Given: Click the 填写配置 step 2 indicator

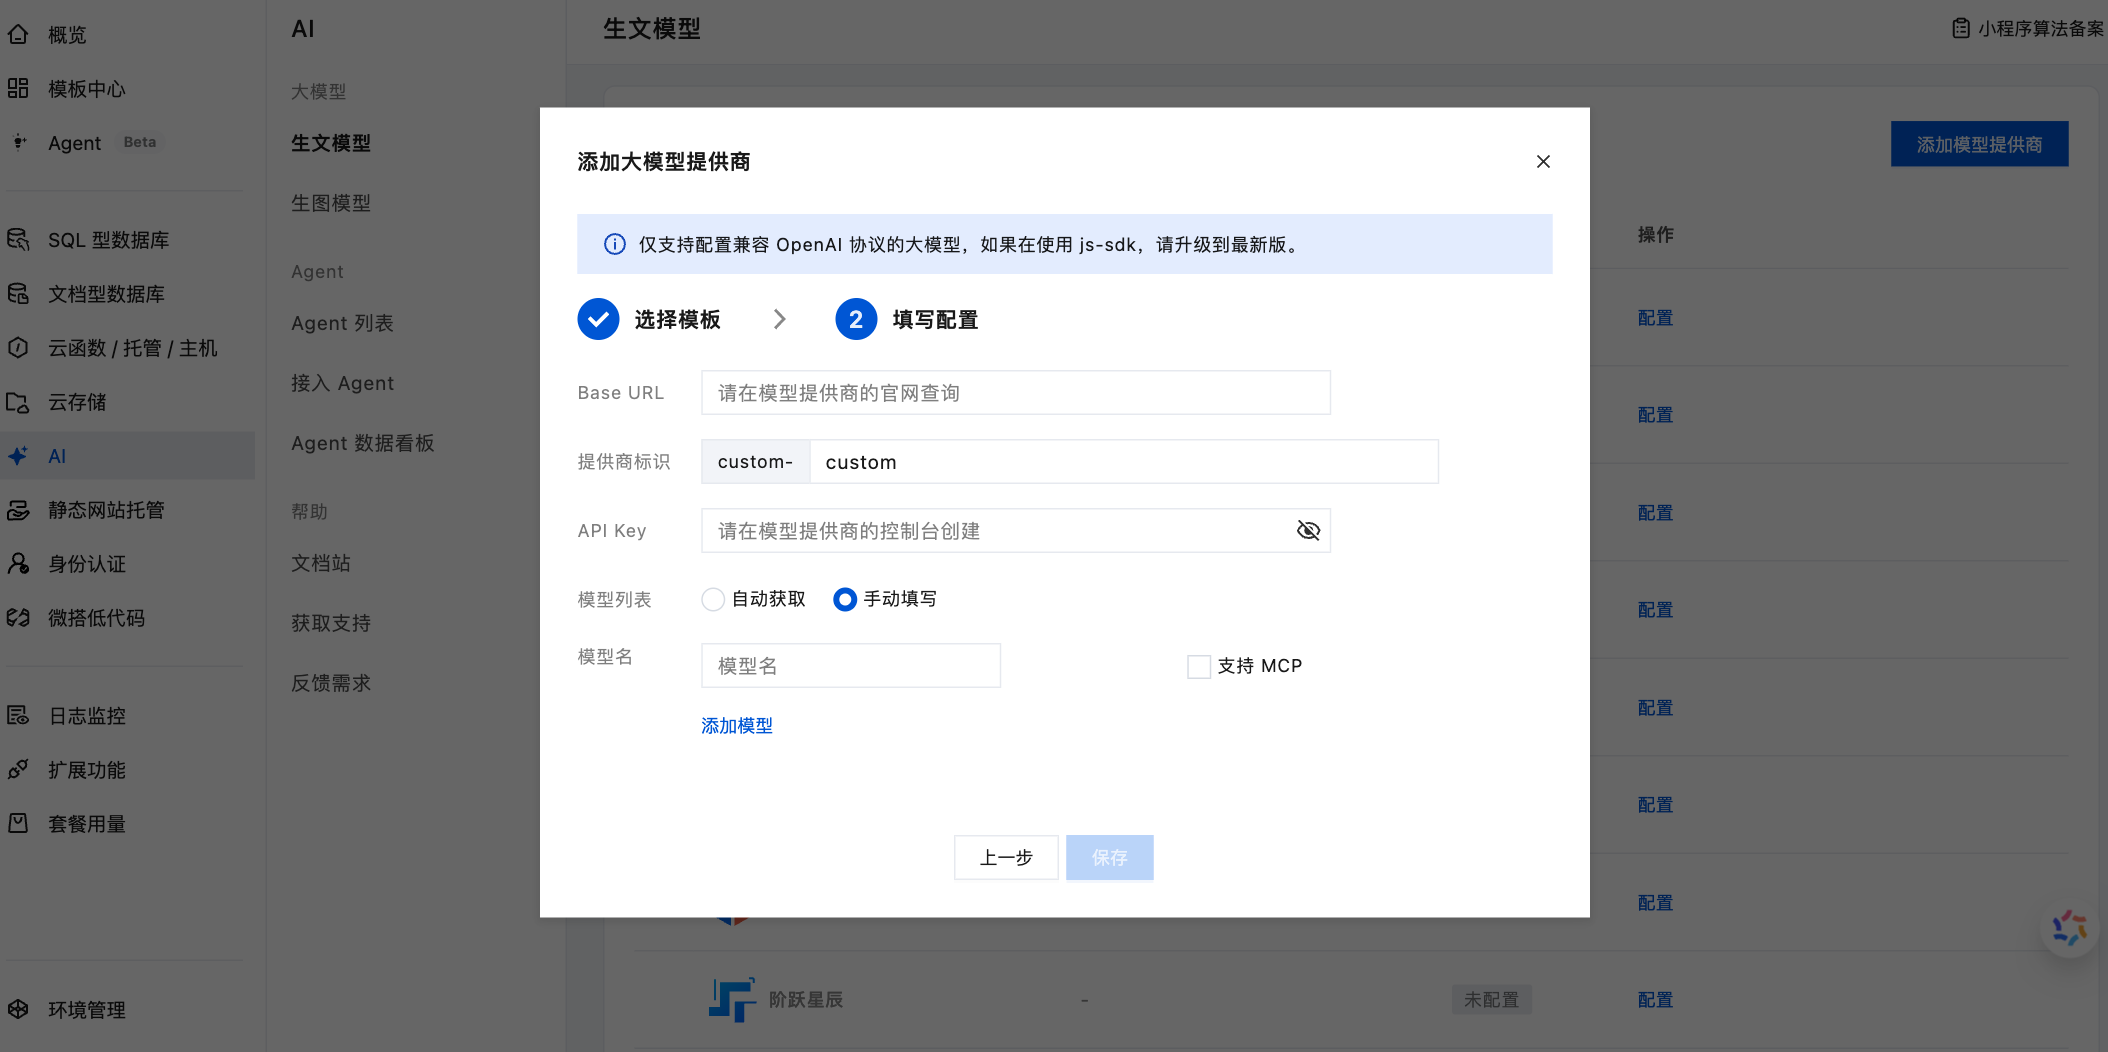Looking at the screenshot, I should (x=856, y=320).
